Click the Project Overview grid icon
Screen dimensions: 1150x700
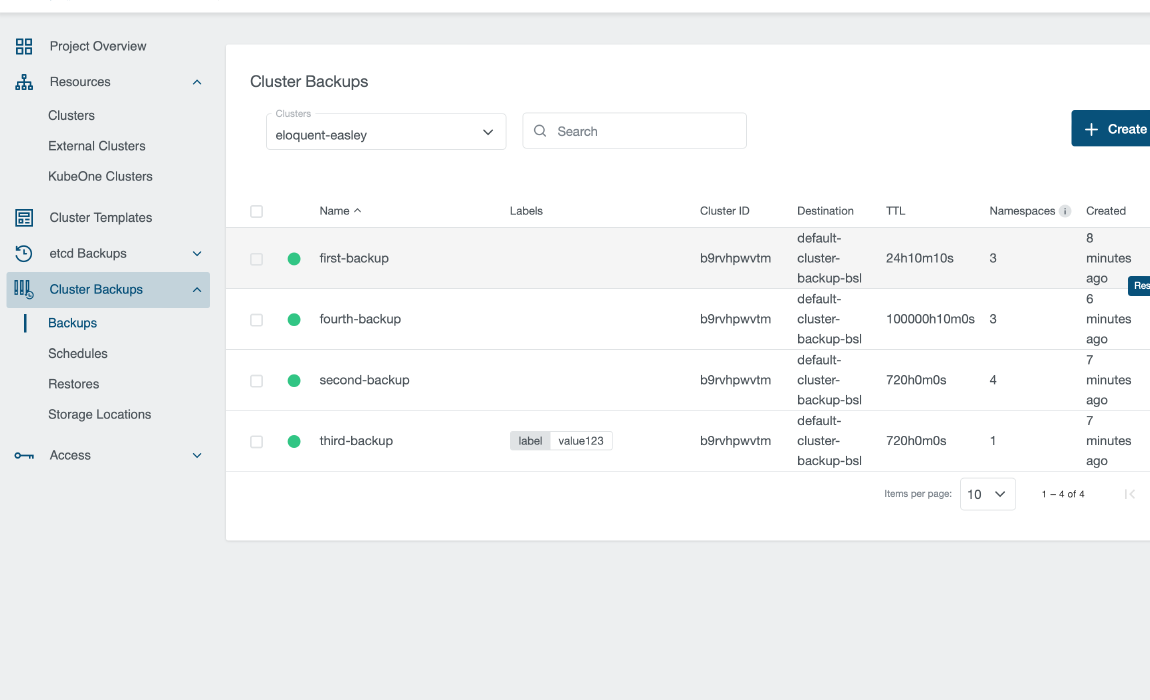pyautogui.click(x=24, y=46)
